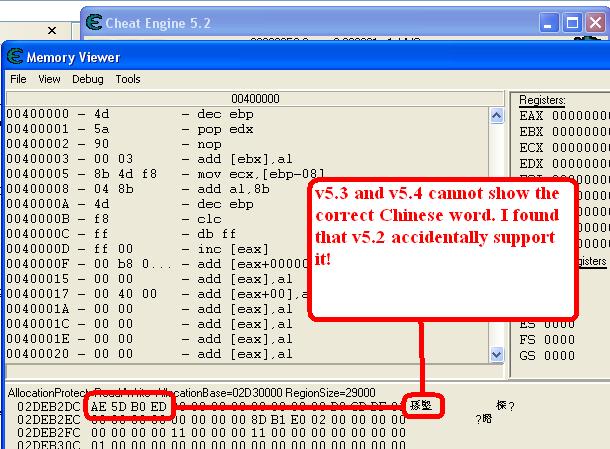Select disassembly line 00400002 nop
This screenshot has width=610, height=449.
247,144
